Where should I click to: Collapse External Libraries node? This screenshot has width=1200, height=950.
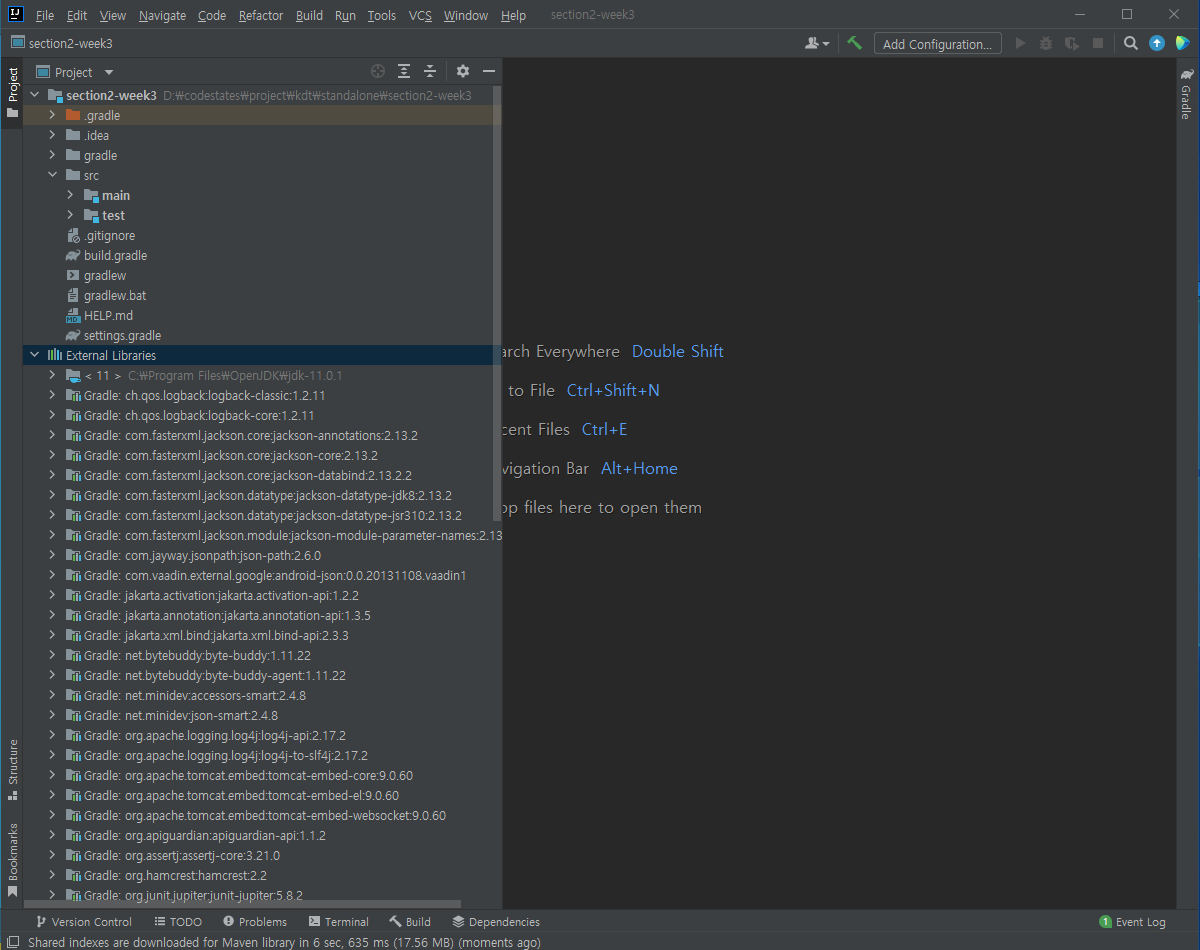[x=35, y=355]
